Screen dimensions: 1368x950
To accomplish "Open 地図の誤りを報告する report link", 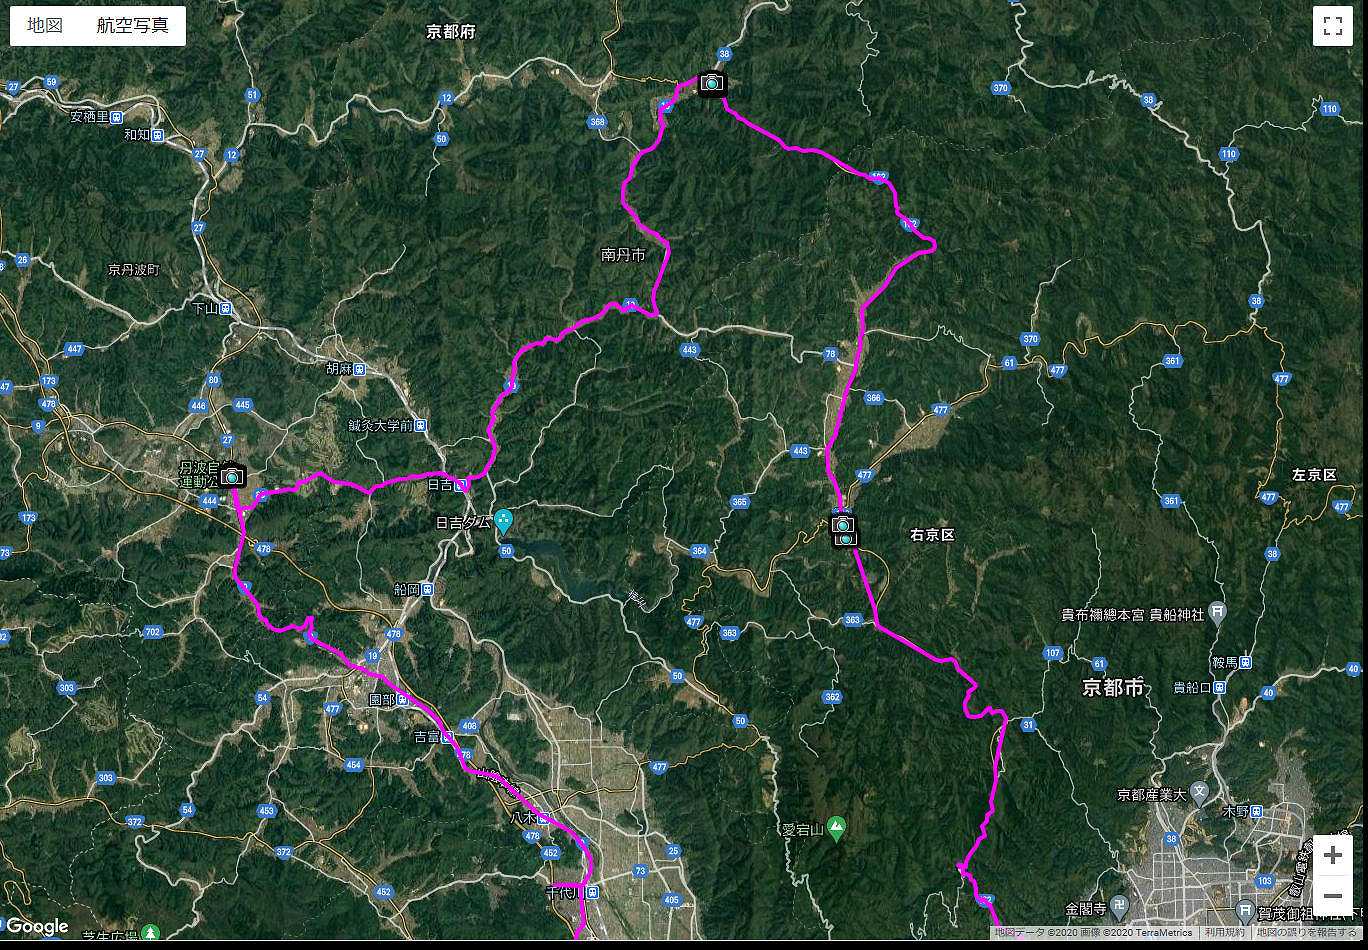I will coord(1307,932).
